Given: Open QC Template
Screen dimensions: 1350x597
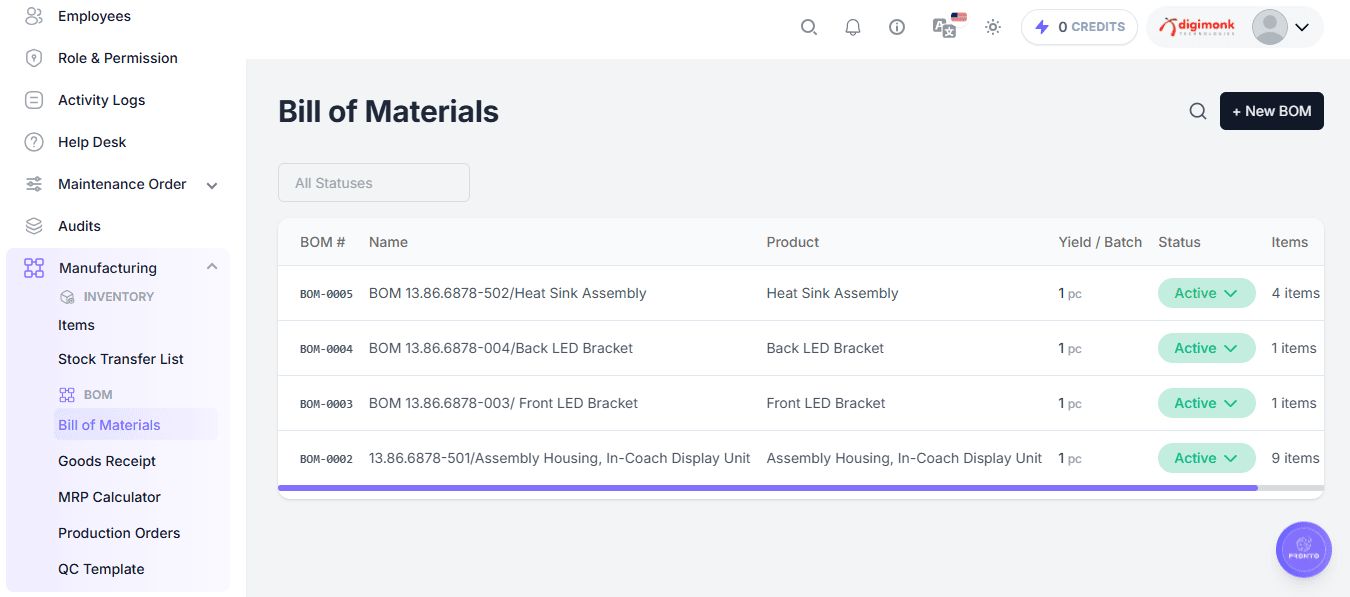Looking at the screenshot, I should (101, 569).
